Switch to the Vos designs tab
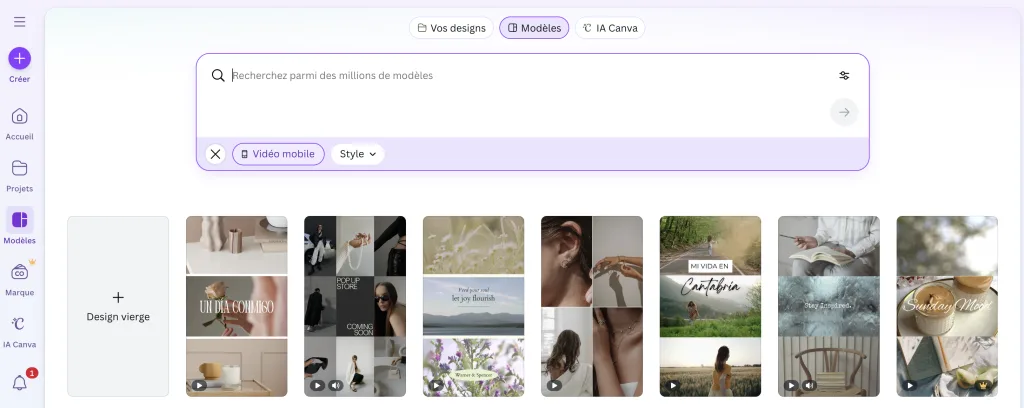 [x=451, y=28]
